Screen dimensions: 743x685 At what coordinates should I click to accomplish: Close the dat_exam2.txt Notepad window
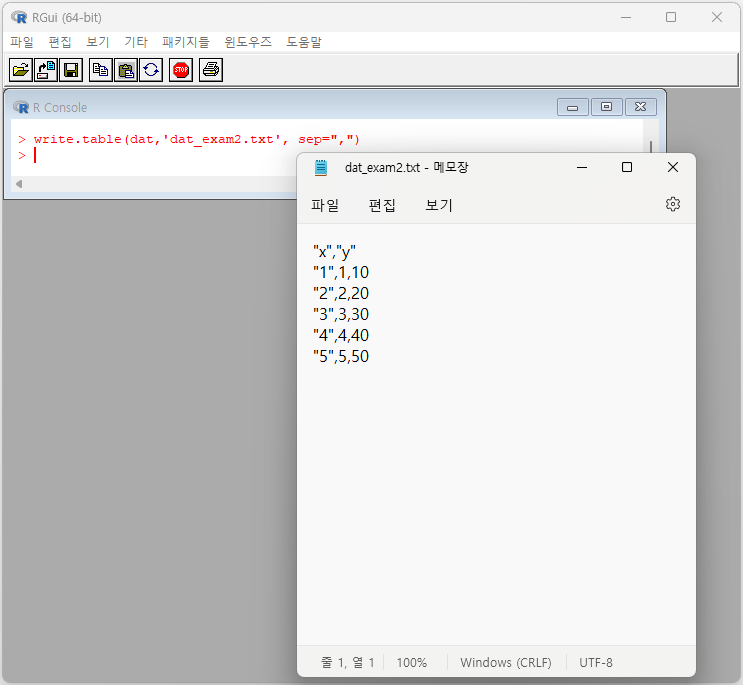click(x=673, y=167)
